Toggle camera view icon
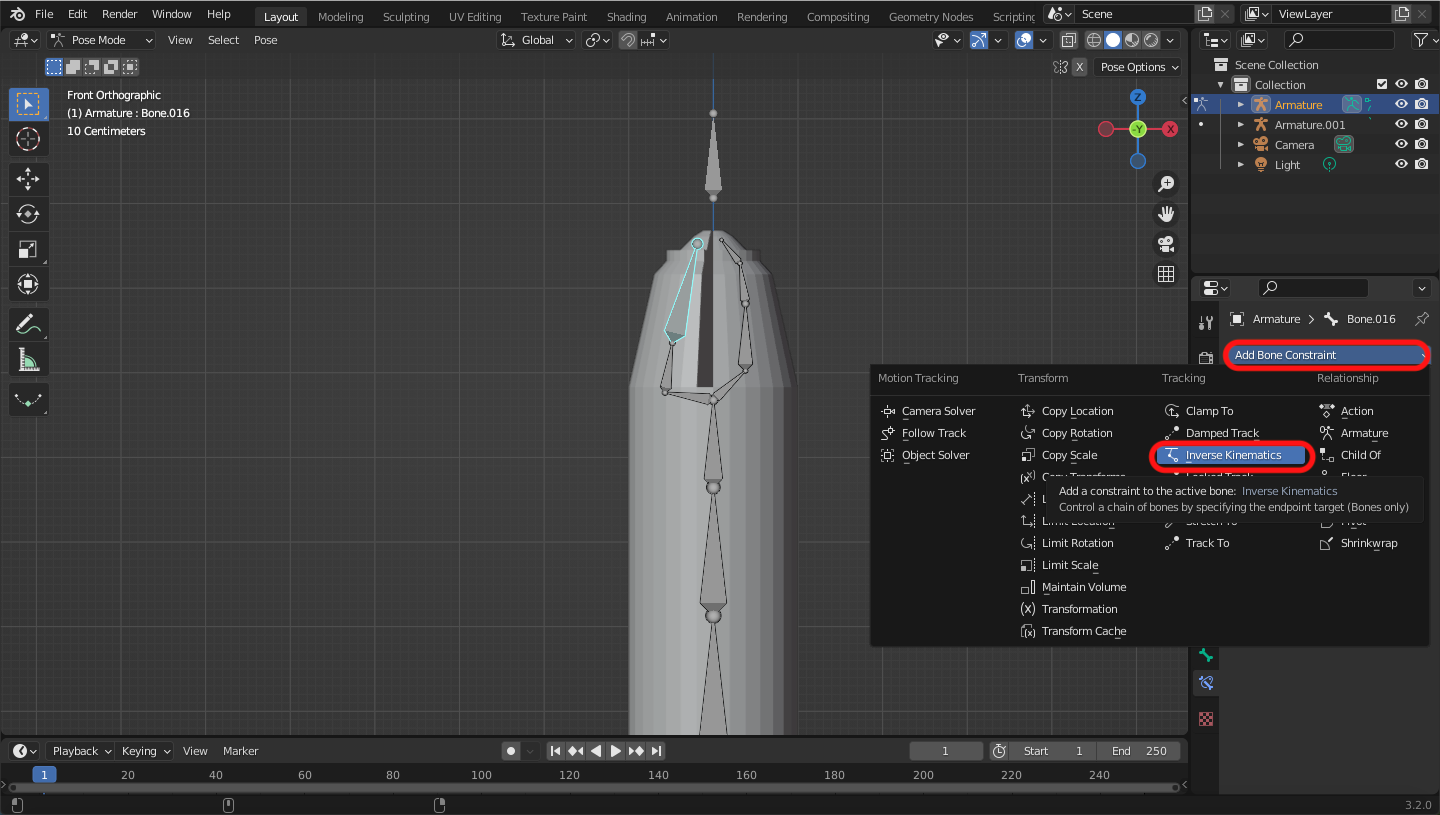 coord(1166,244)
